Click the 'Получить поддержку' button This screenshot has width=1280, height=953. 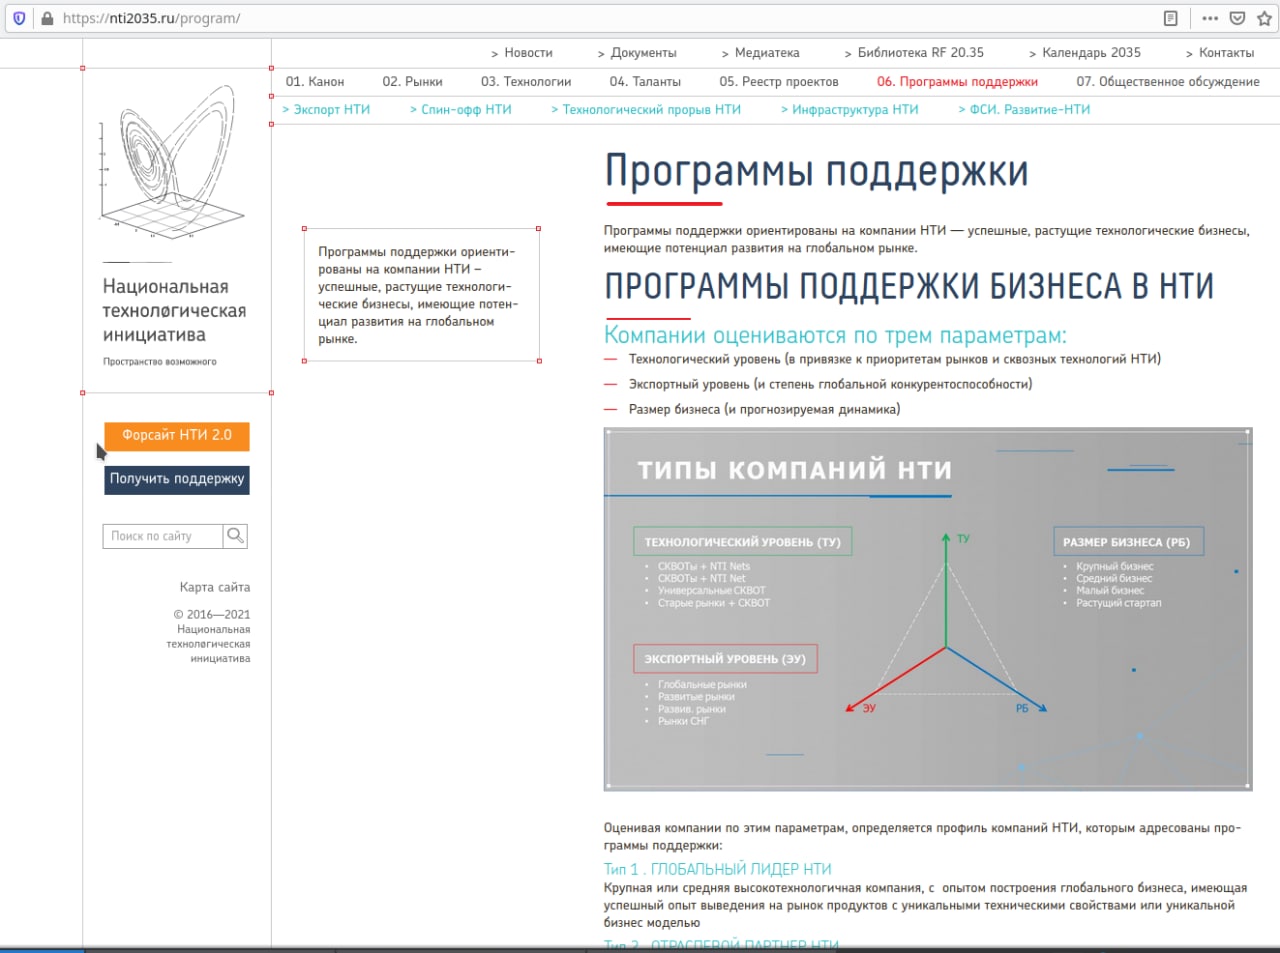point(177,480)
